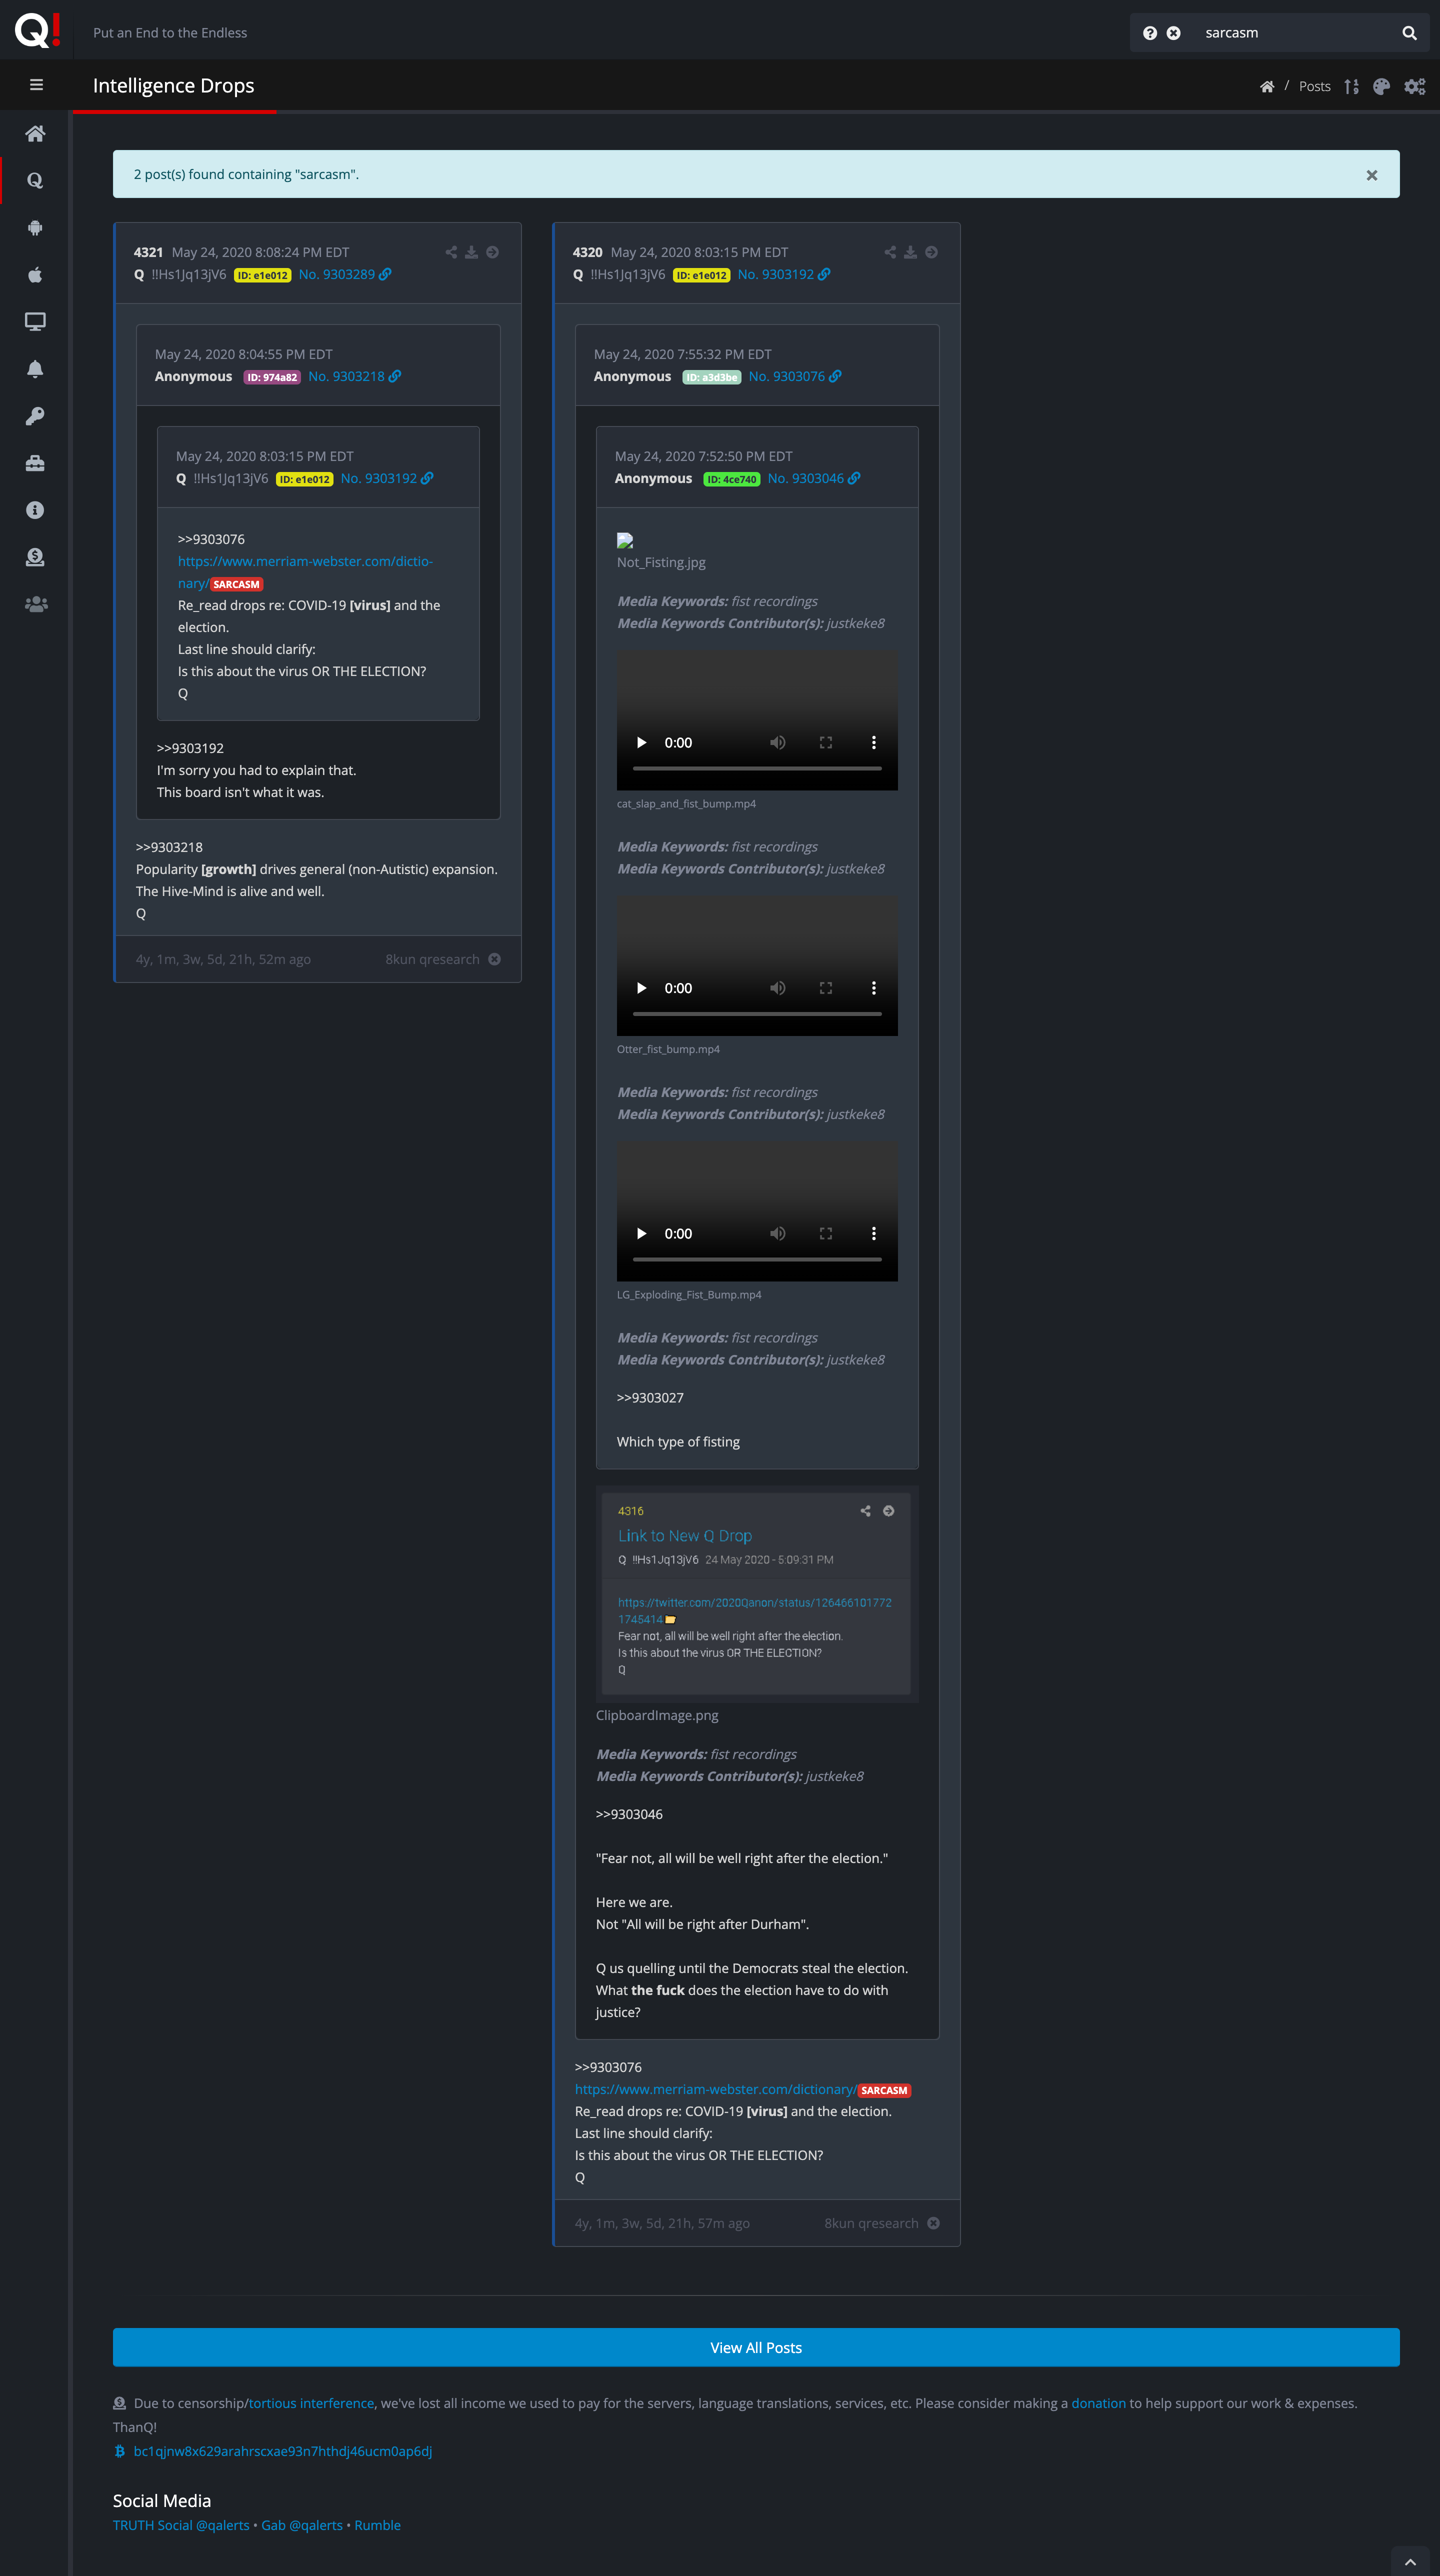The height and width of the screenshot is (2576, 1440).
Task: Mute the LG_Exploding_Fist_Bump.mp4 video
Action: click(777, 1234)
